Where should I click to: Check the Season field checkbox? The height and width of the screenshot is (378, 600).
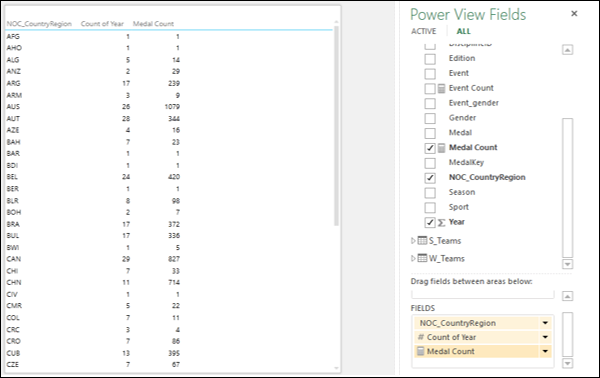coord(430,193)
